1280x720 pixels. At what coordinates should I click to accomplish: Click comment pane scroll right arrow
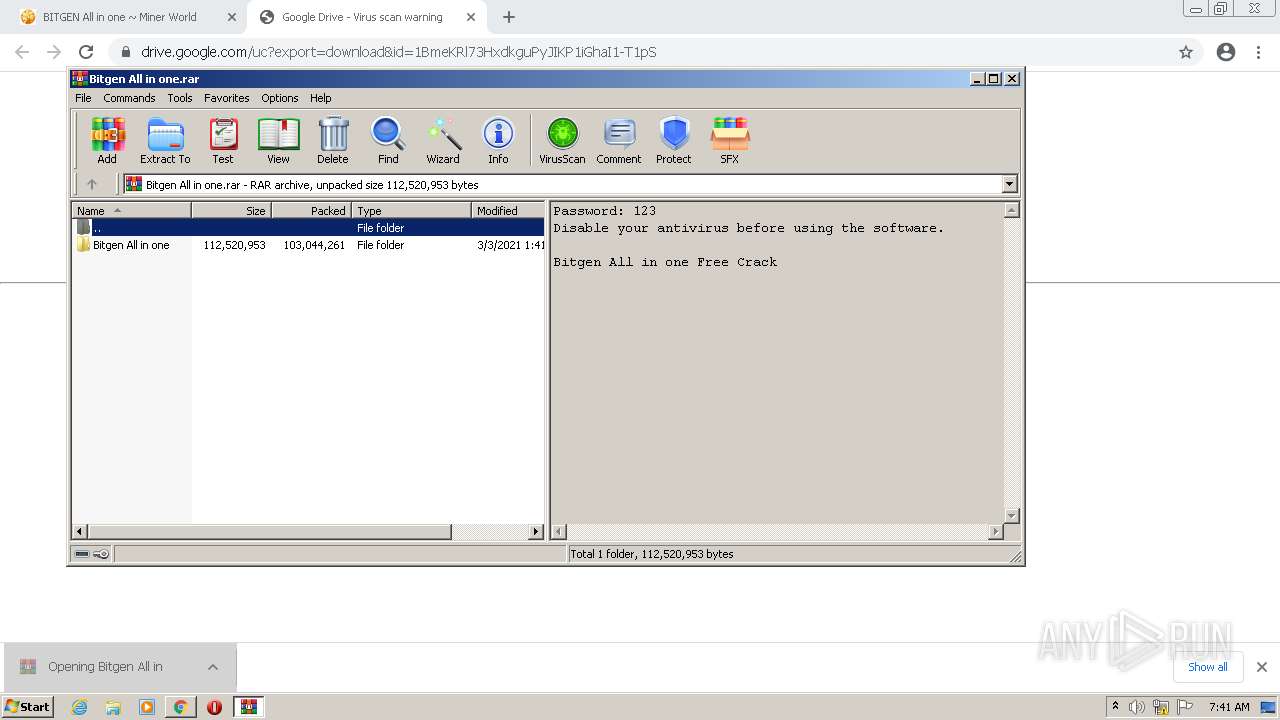coord(995,532)
